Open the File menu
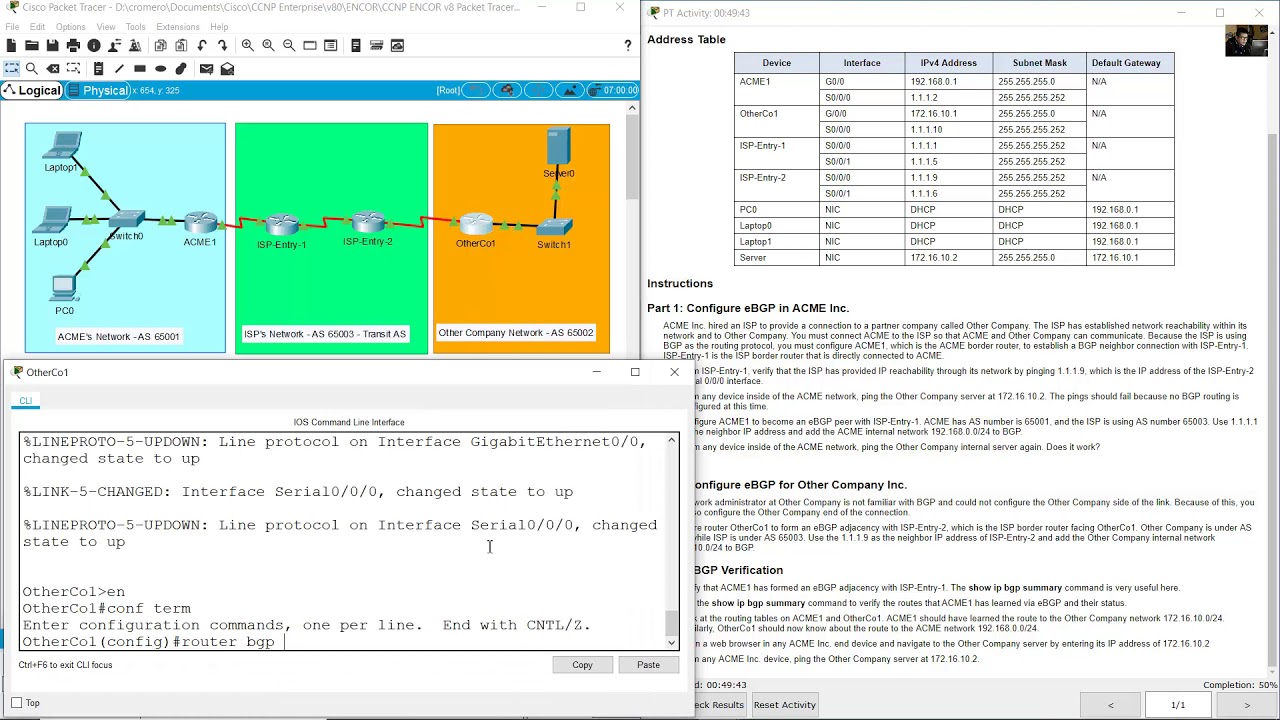The image size is (1280, 720). click(12, 27)
